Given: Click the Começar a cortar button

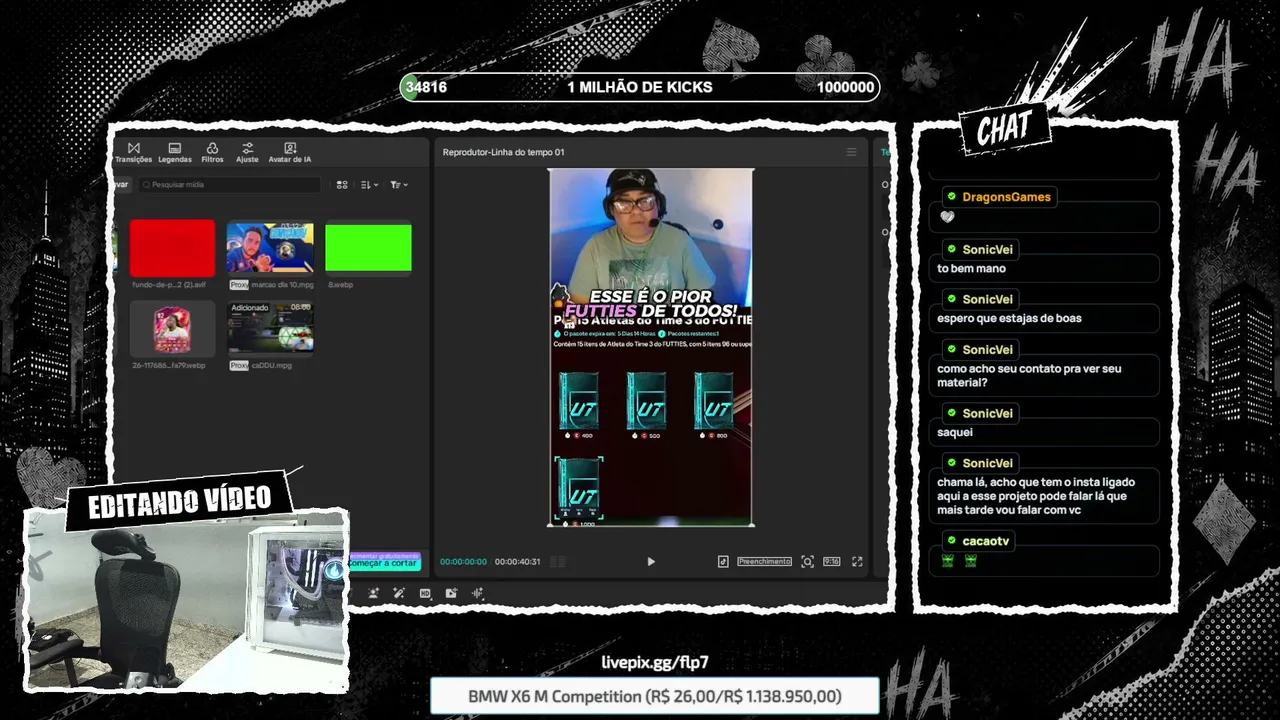Looking at the screenshot, I should 384,563.
